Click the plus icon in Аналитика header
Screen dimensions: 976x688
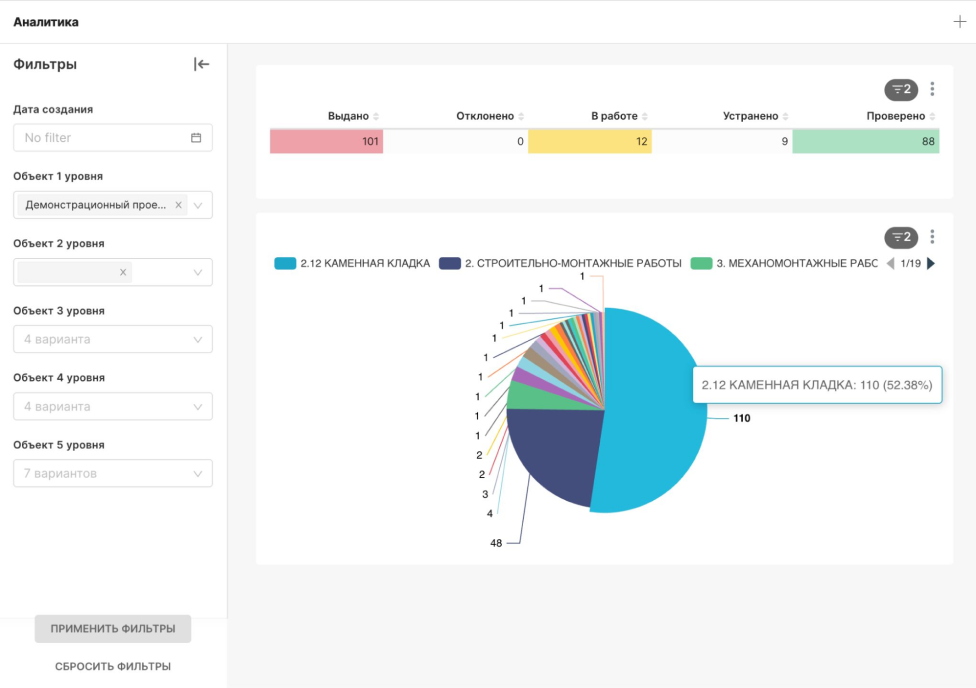(960, 22)
